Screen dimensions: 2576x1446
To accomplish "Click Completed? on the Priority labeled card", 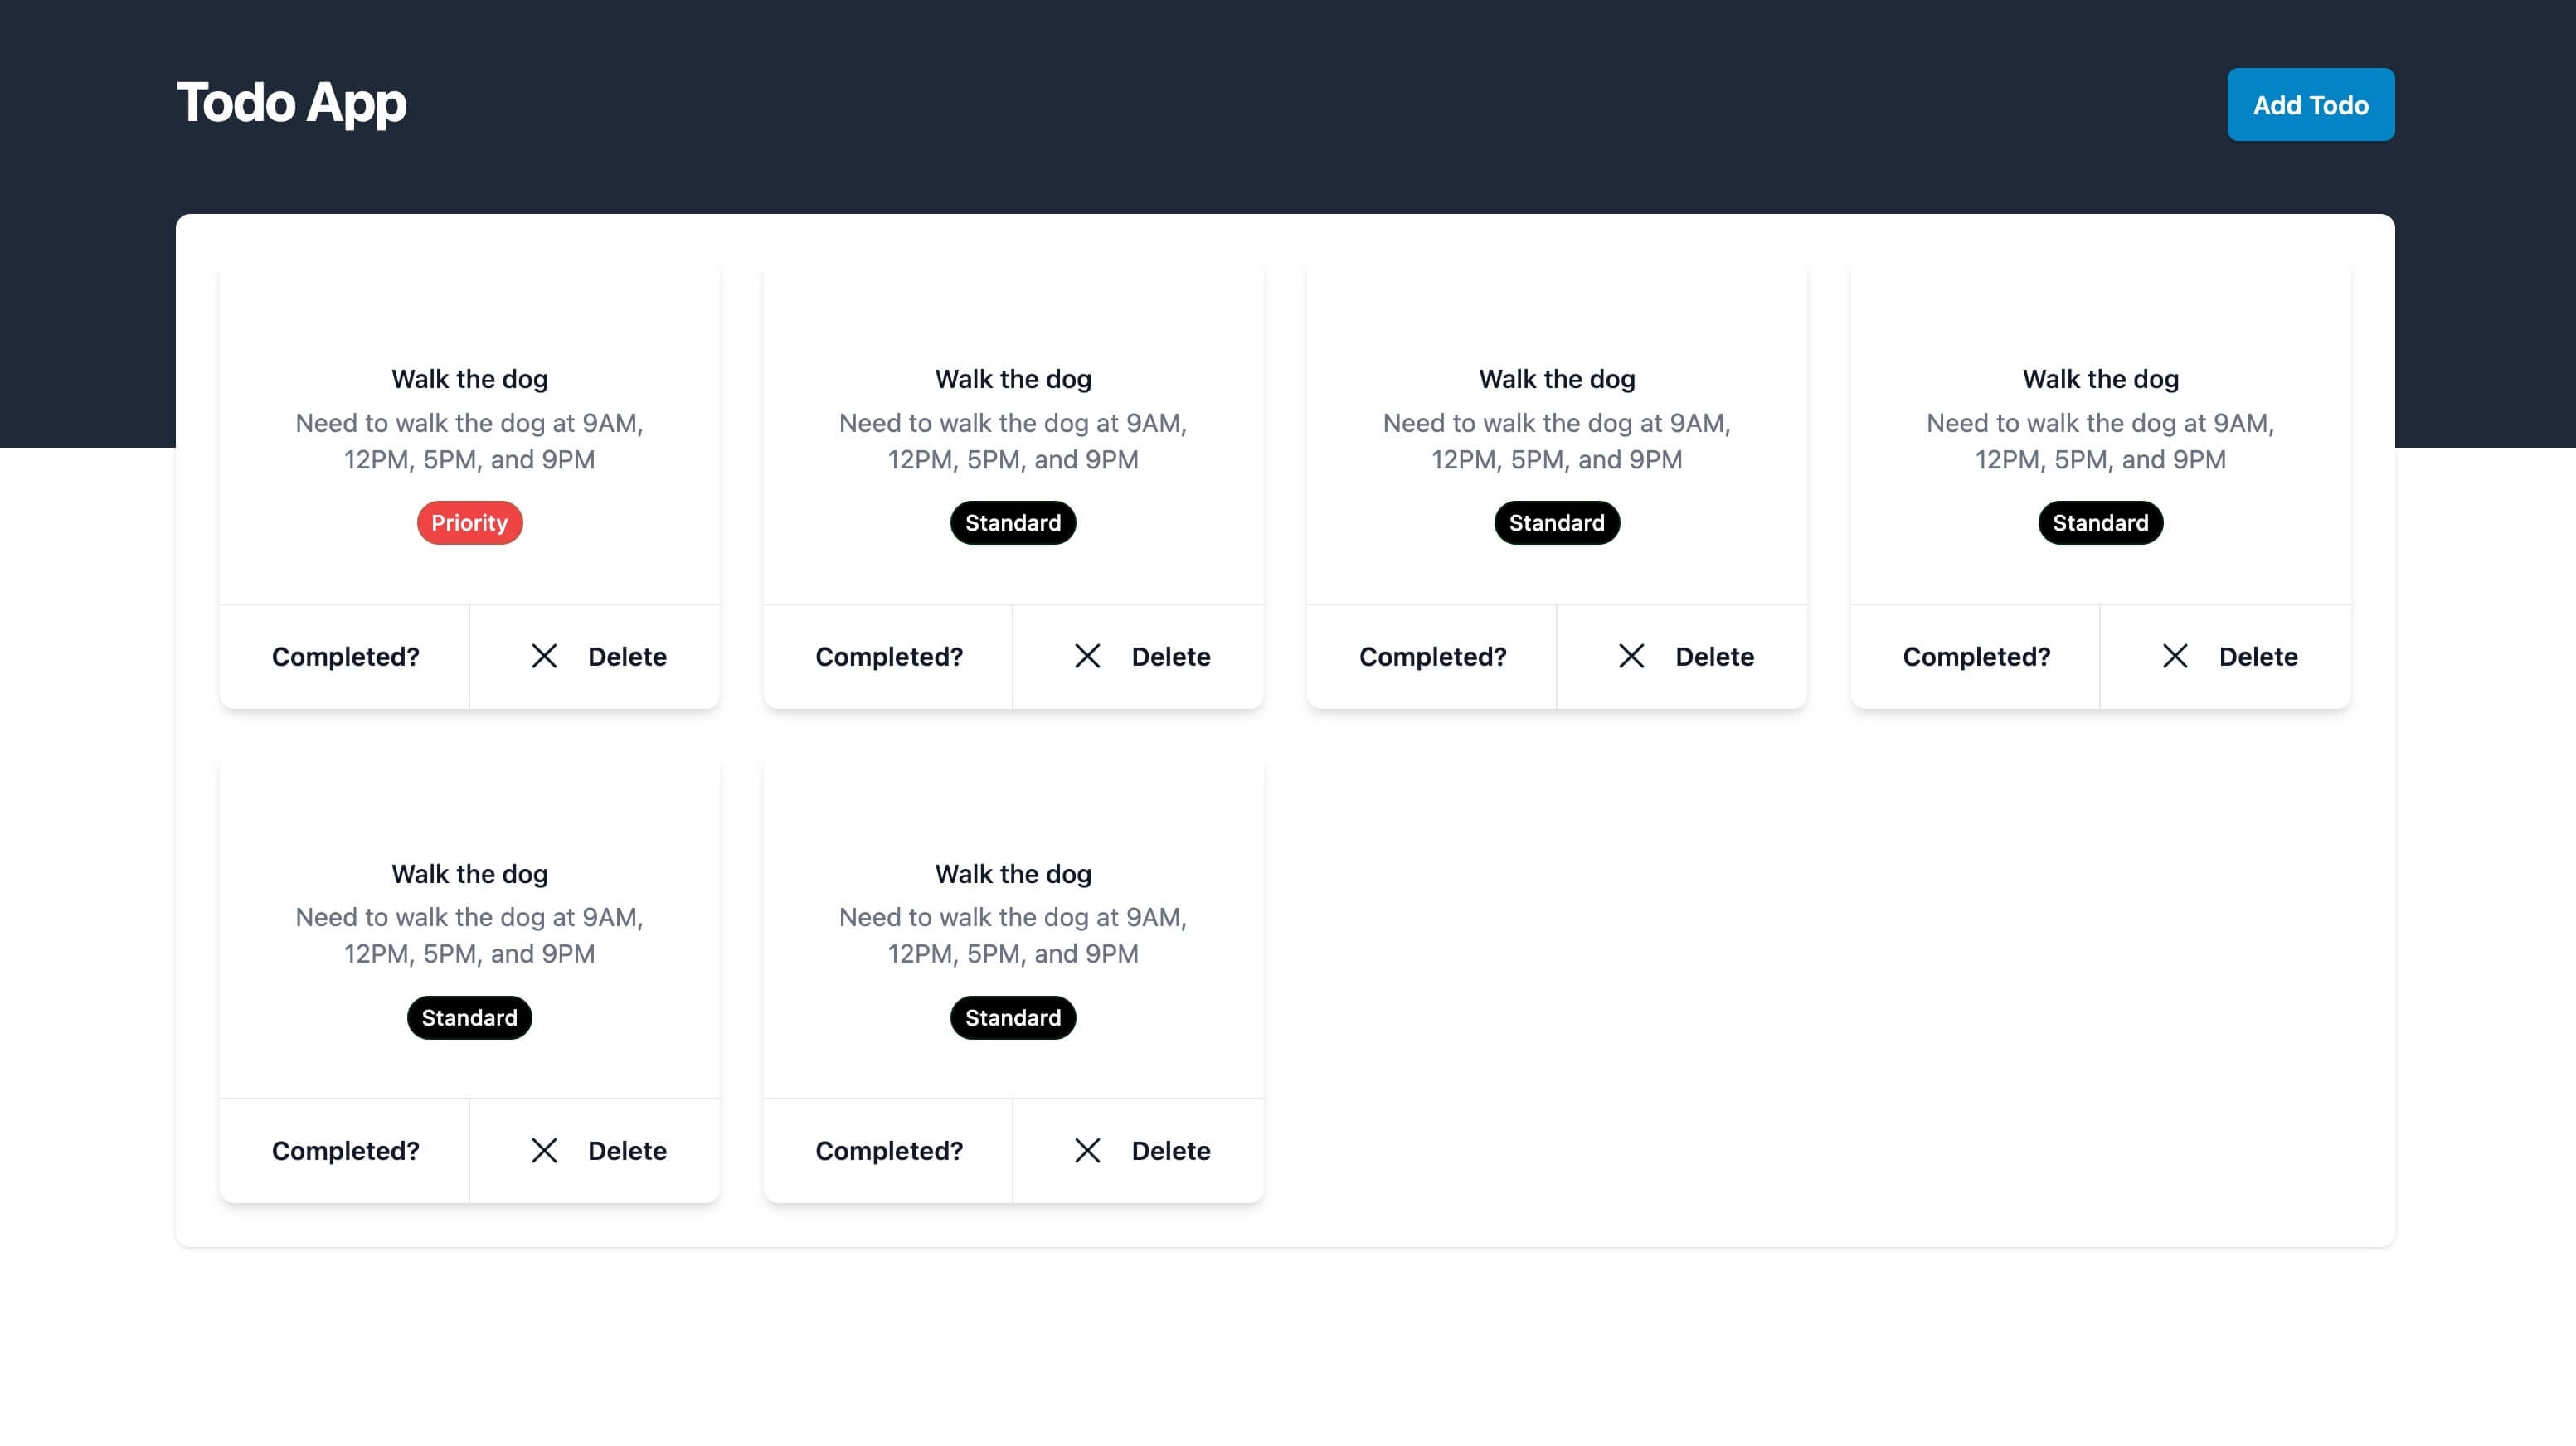I will [x=343, y=656].
